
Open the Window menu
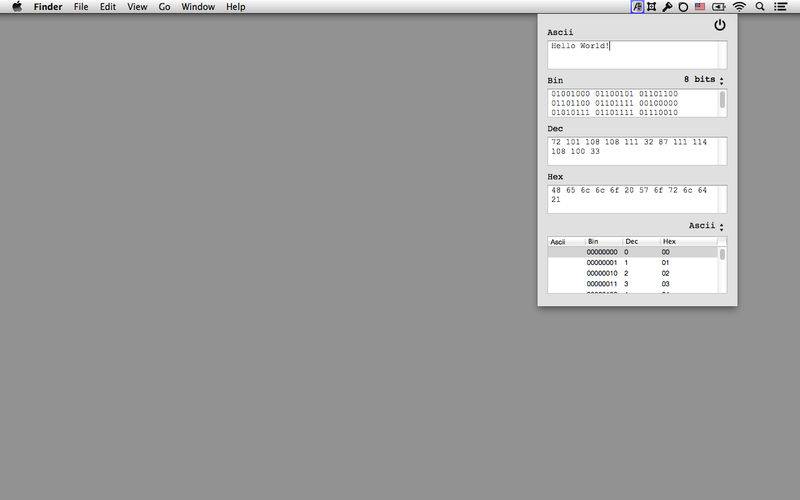click(x=198, y=7)
